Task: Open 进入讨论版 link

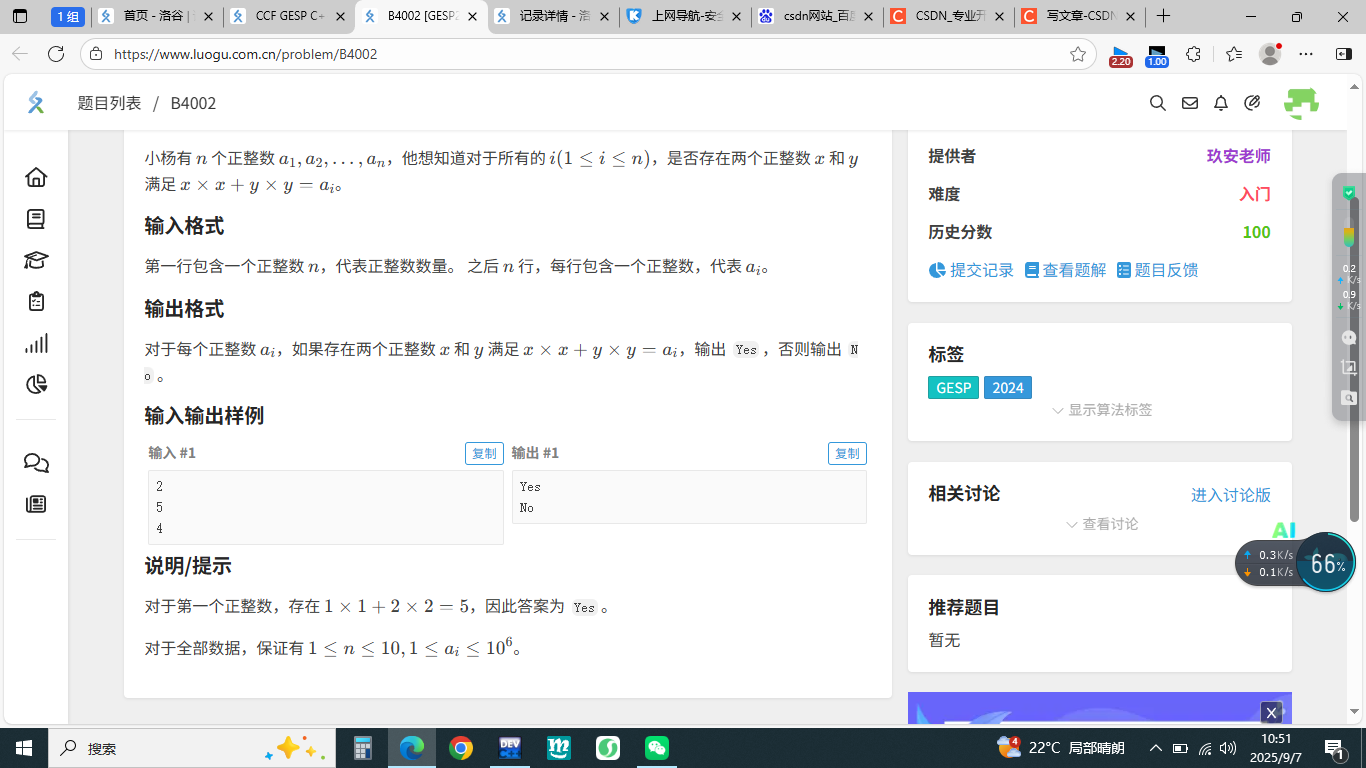Action: [x=1231, y=495]
